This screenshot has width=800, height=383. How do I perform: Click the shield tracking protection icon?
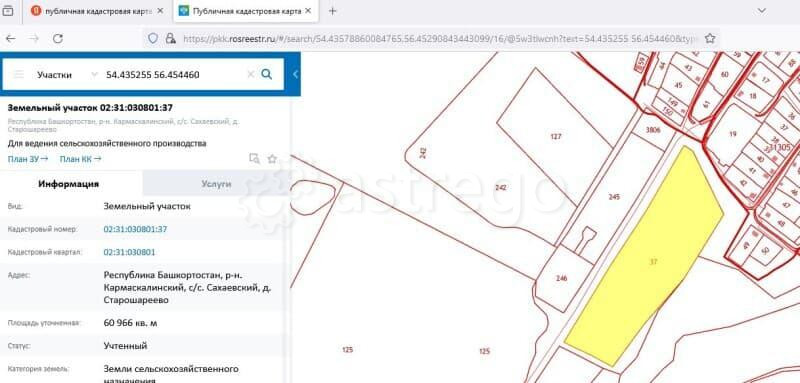[153, 39]
